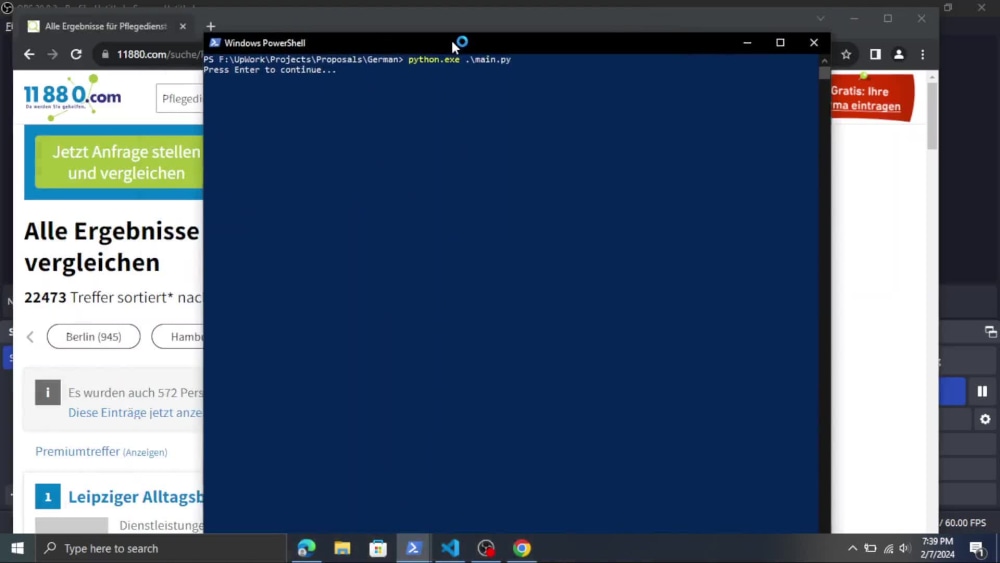Close the Alle Ergebnisse browser tab

point(183,26)
